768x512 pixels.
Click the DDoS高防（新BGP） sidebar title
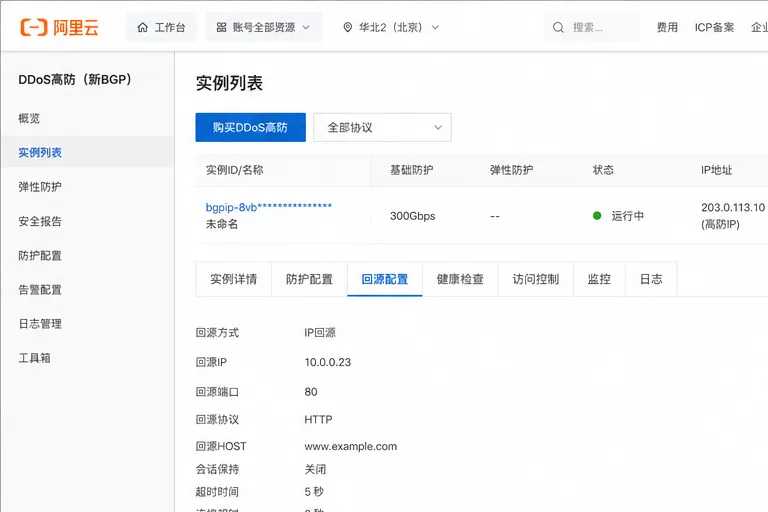[75, 79]
